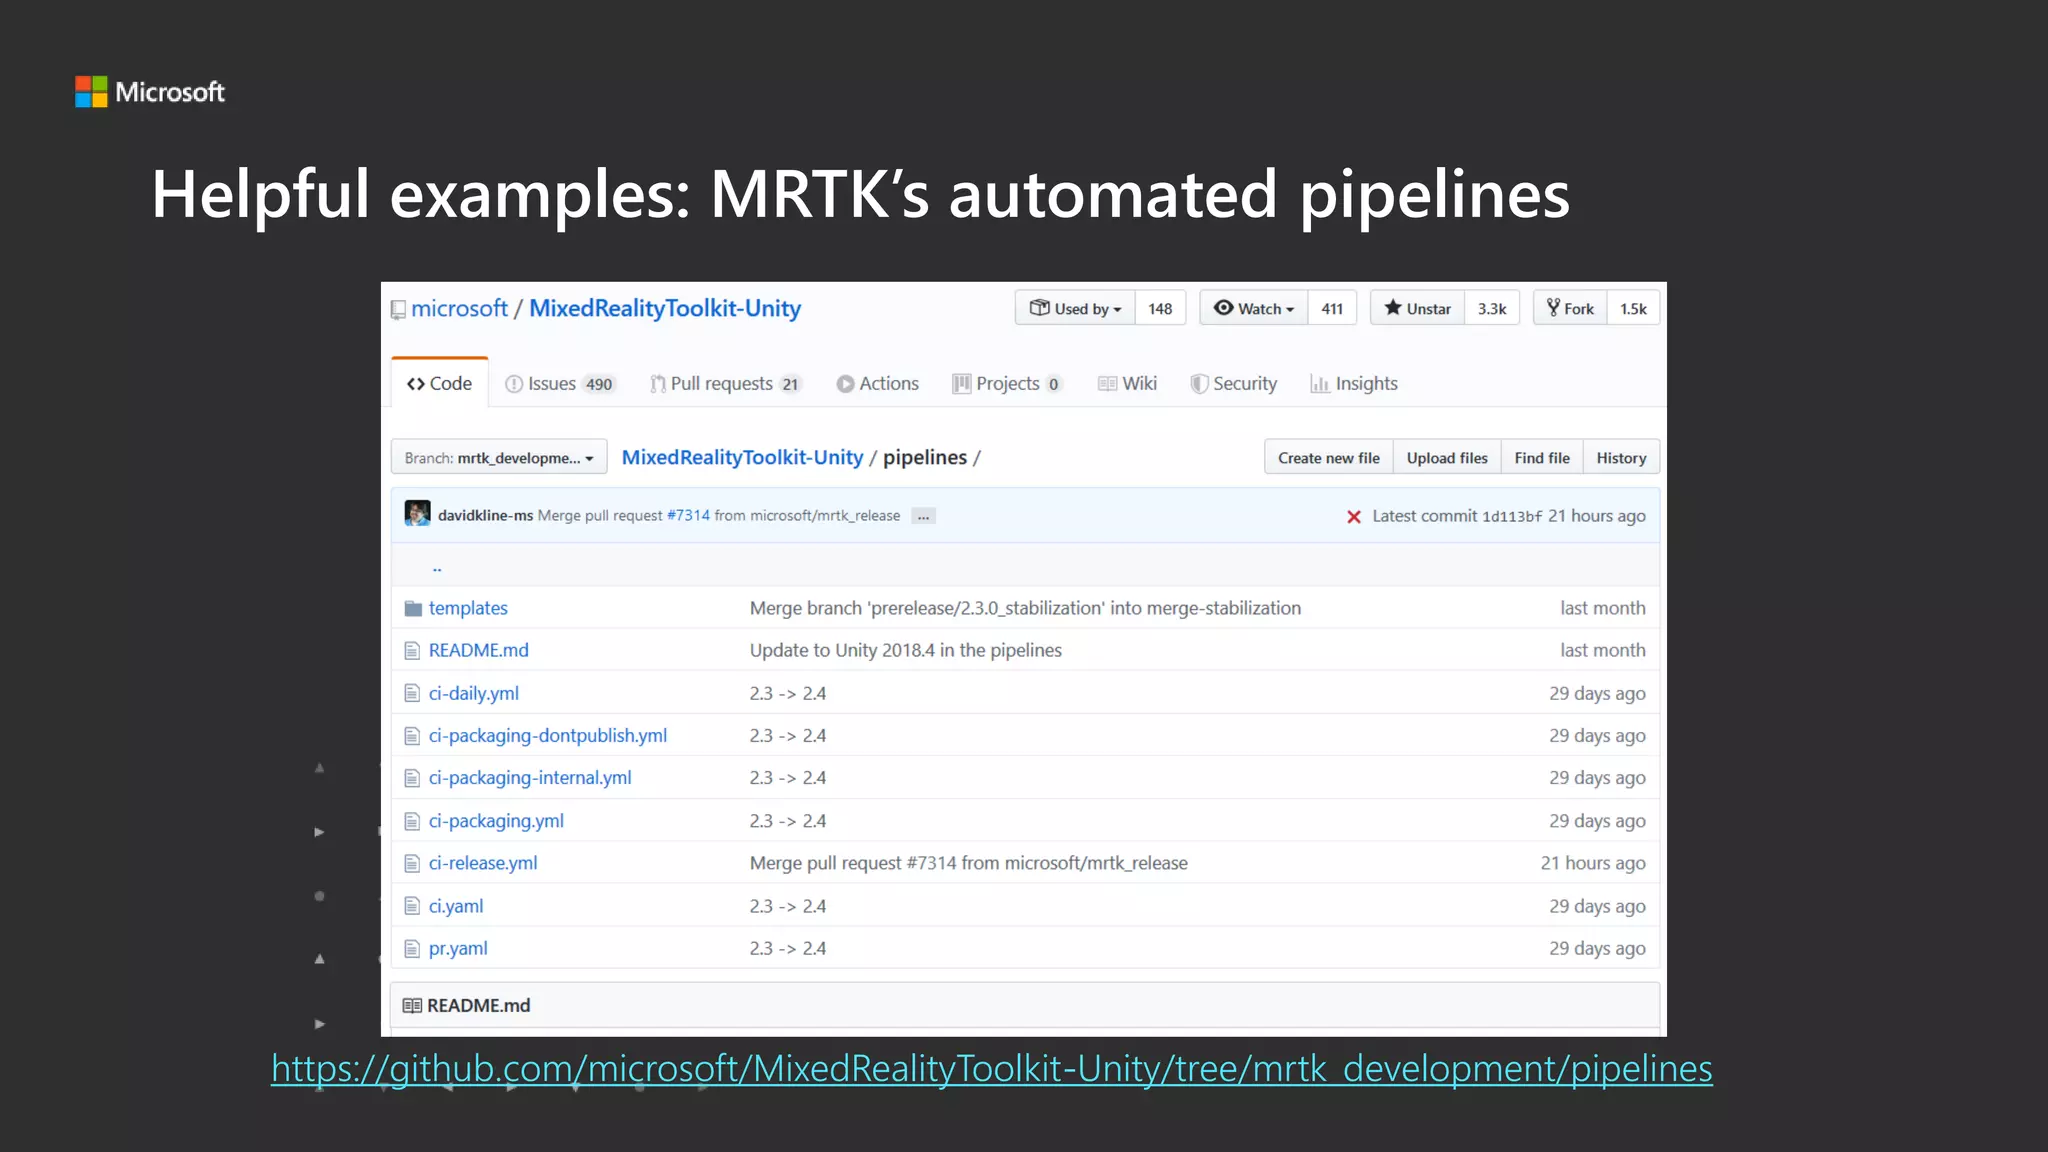Open README.md file link

coord(478,650)
